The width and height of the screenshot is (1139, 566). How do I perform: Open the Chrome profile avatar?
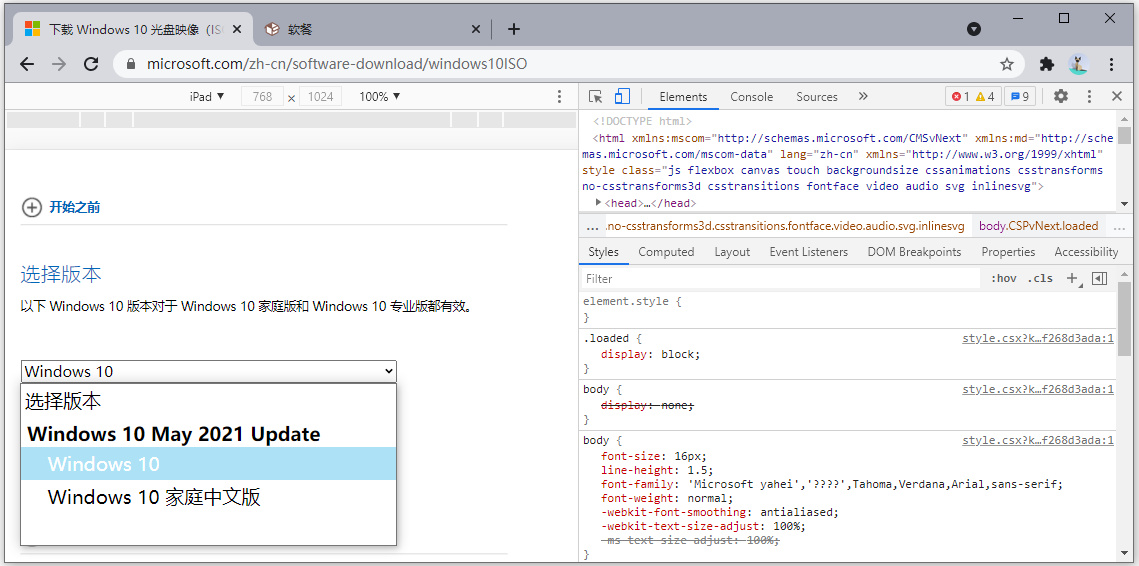coord(1079,64)
